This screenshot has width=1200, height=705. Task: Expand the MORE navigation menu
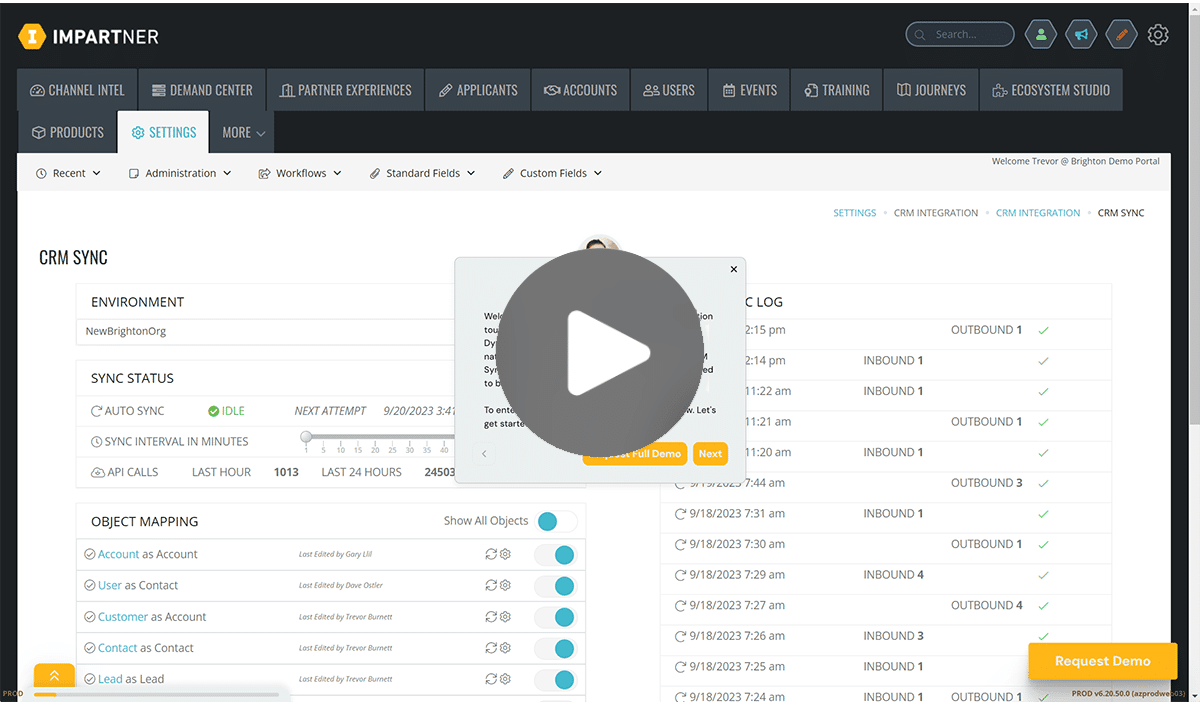coord(244,132)
